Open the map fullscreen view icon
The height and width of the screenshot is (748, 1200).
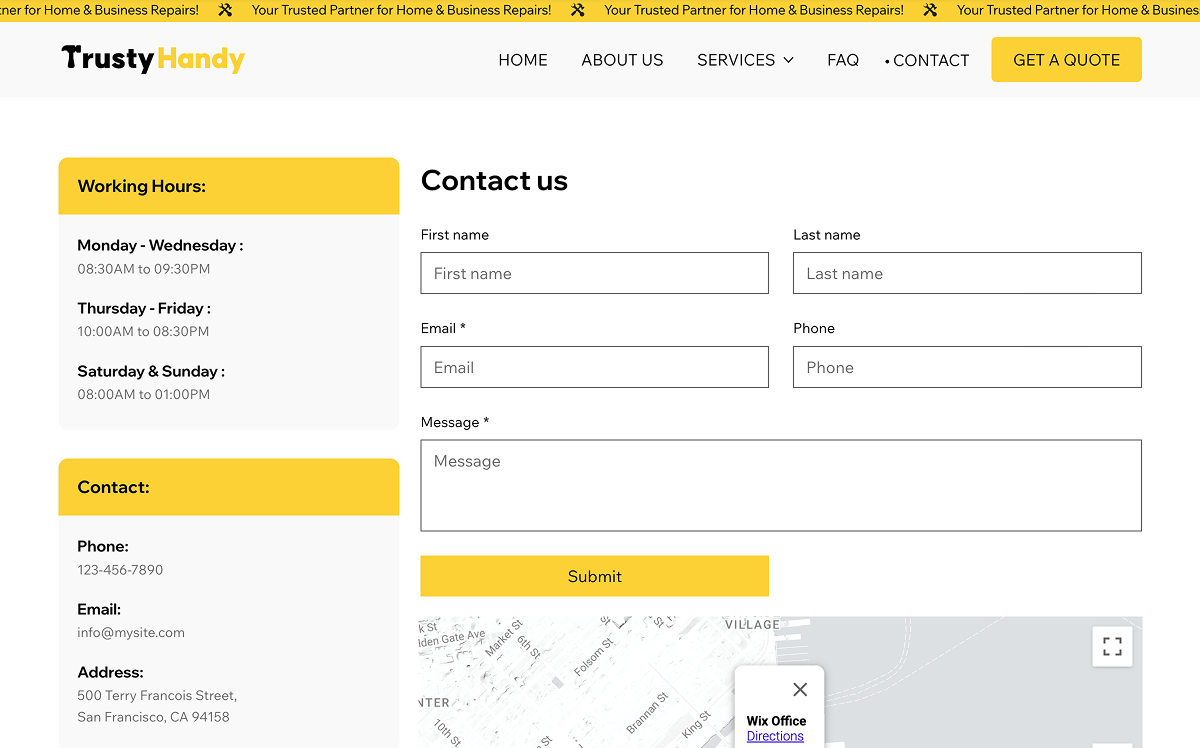click(1111, 646)
